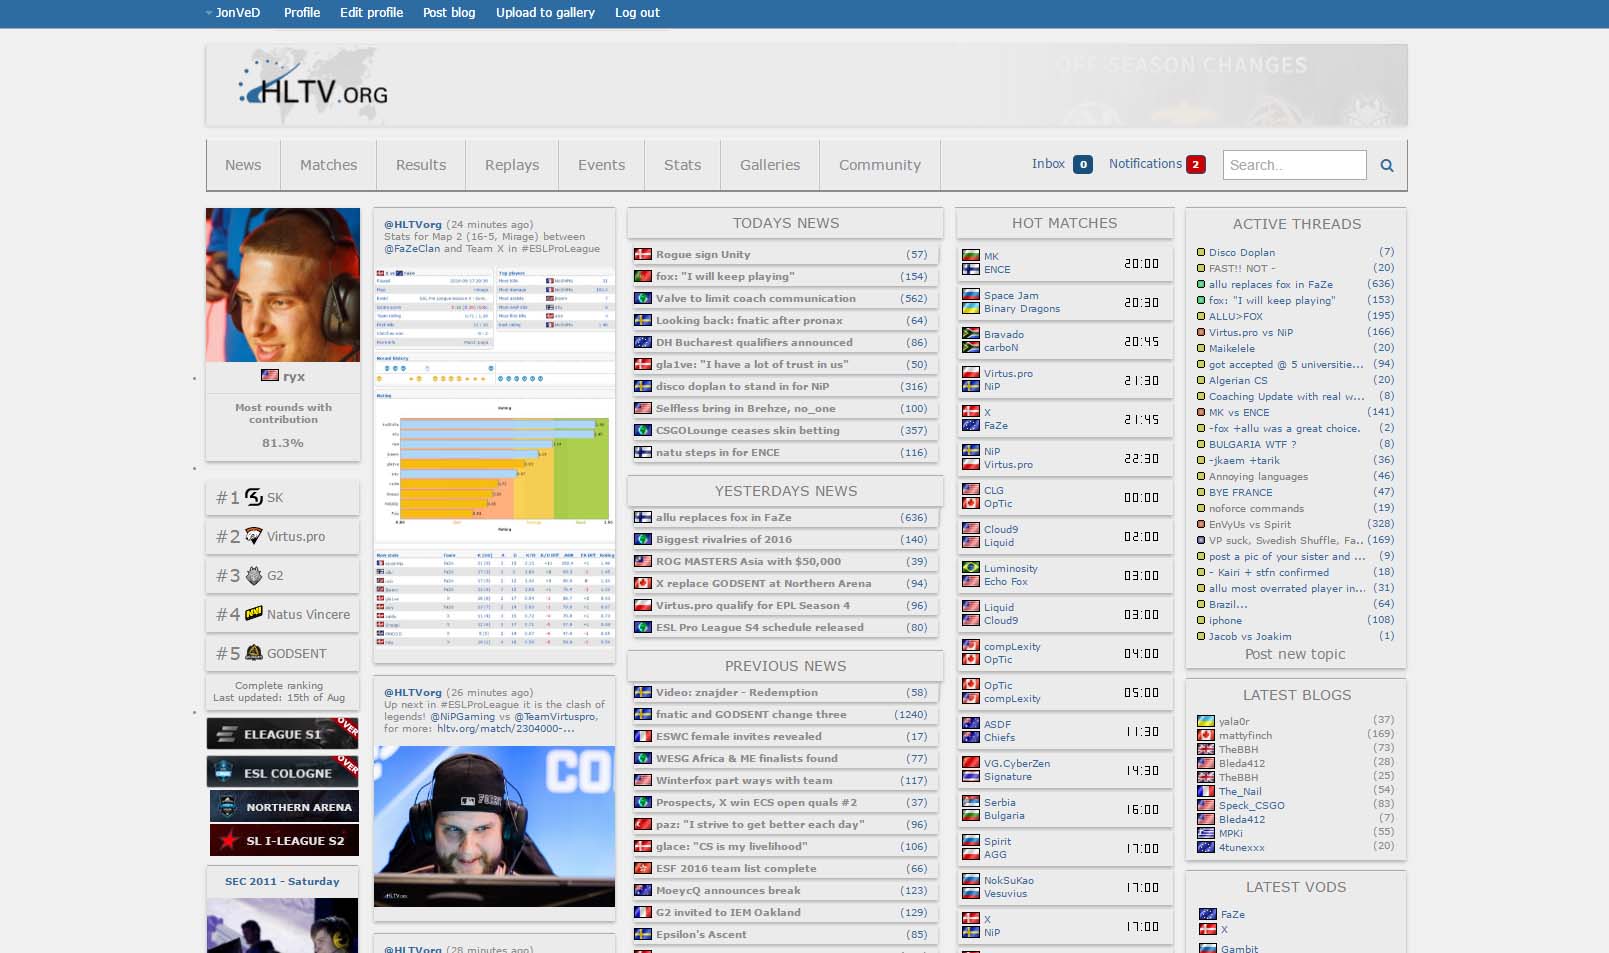Viewport: 1609px width, 953px height.
Task: Click the Virtus.pro logo in rankings
Action: 254,536
